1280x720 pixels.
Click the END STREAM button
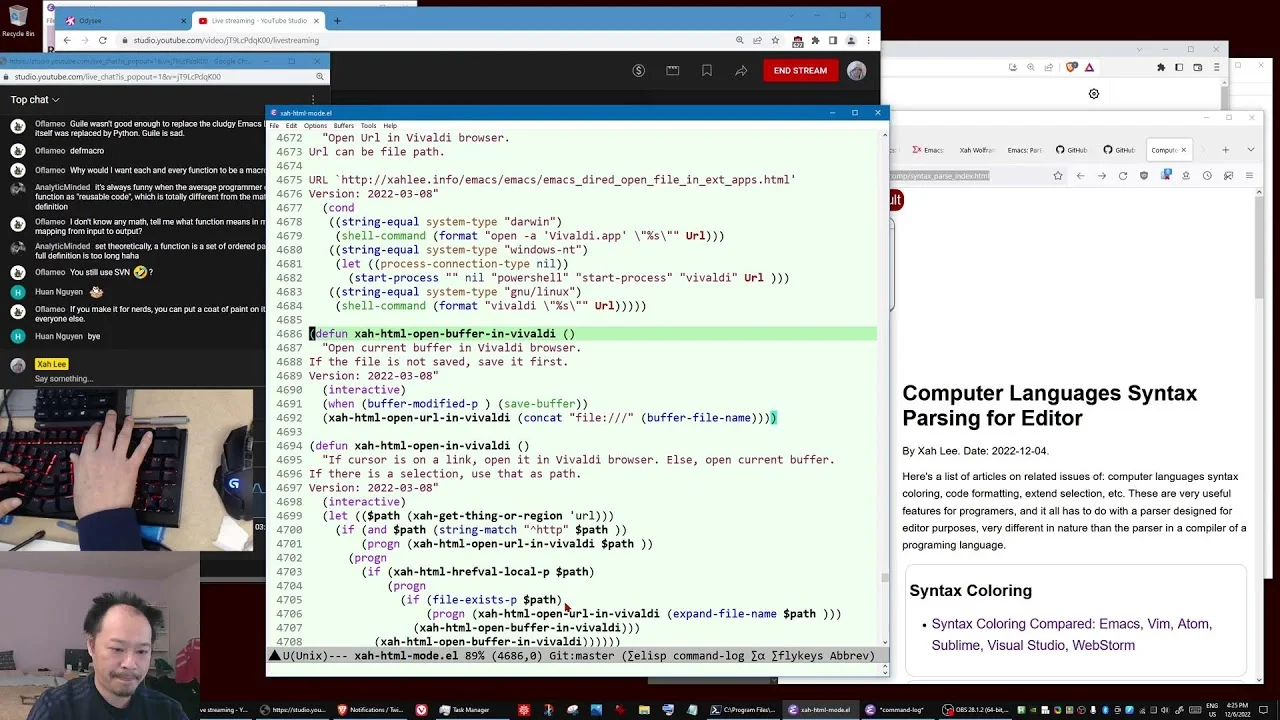pyautogui.click(x=800, y=70)
